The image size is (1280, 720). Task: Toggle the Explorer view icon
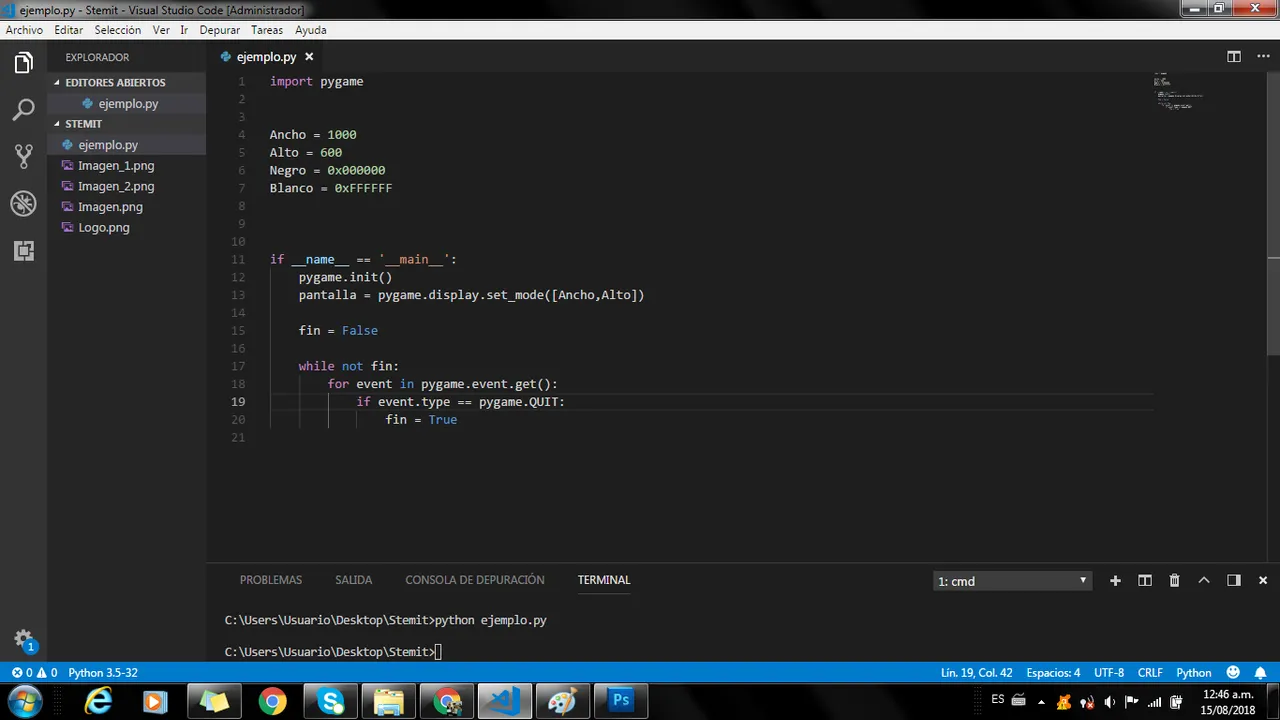tap(24, 64)
